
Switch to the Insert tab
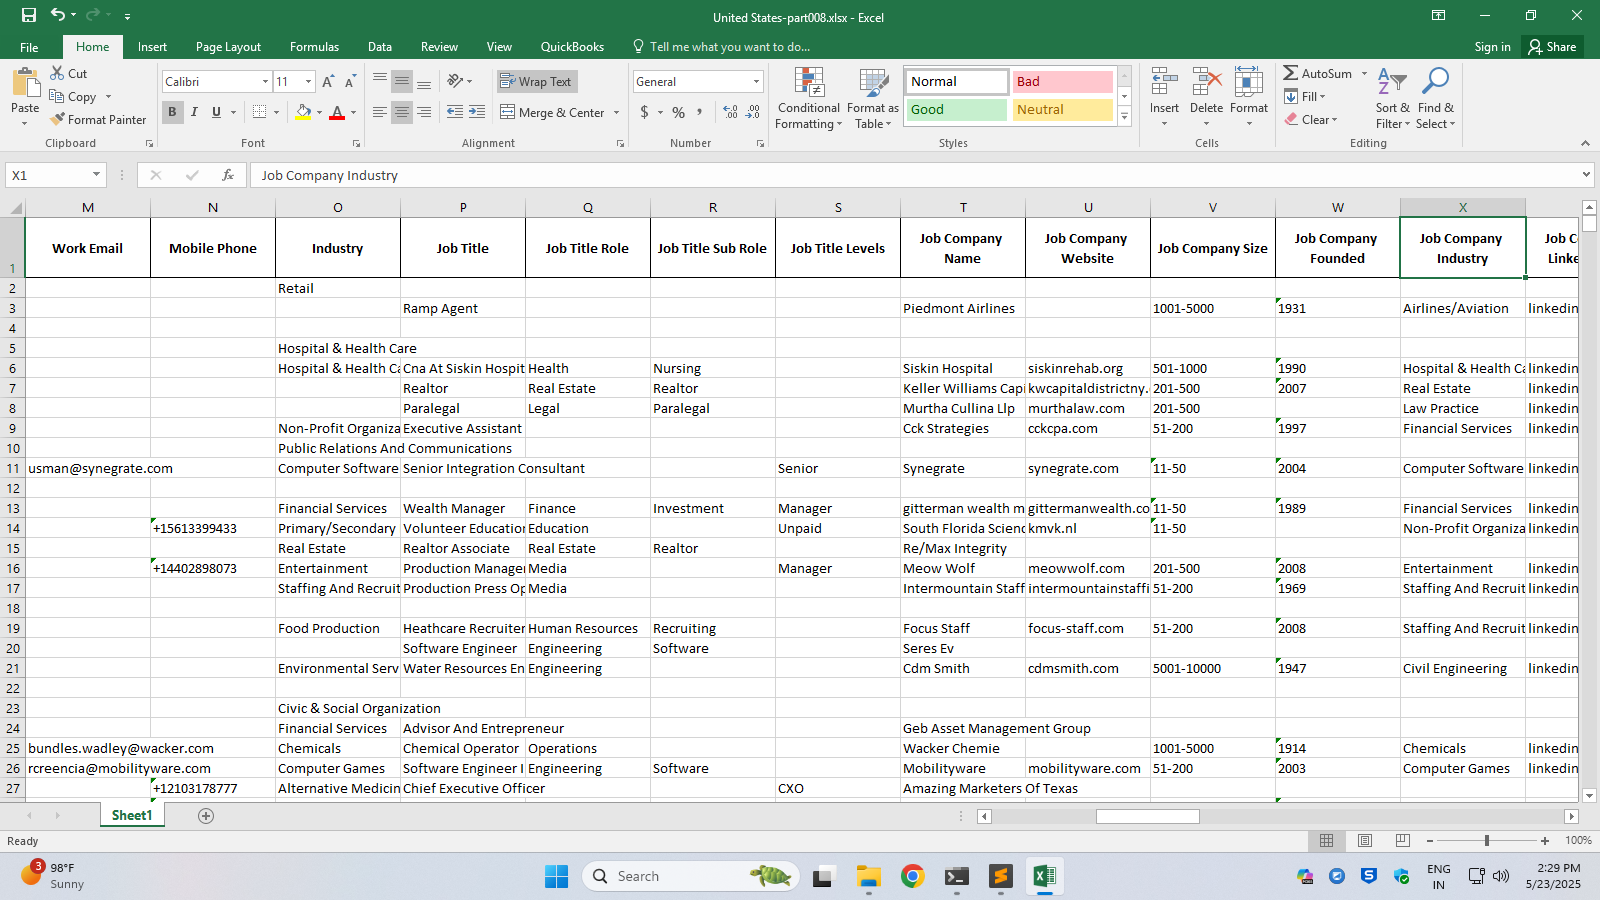152,47
